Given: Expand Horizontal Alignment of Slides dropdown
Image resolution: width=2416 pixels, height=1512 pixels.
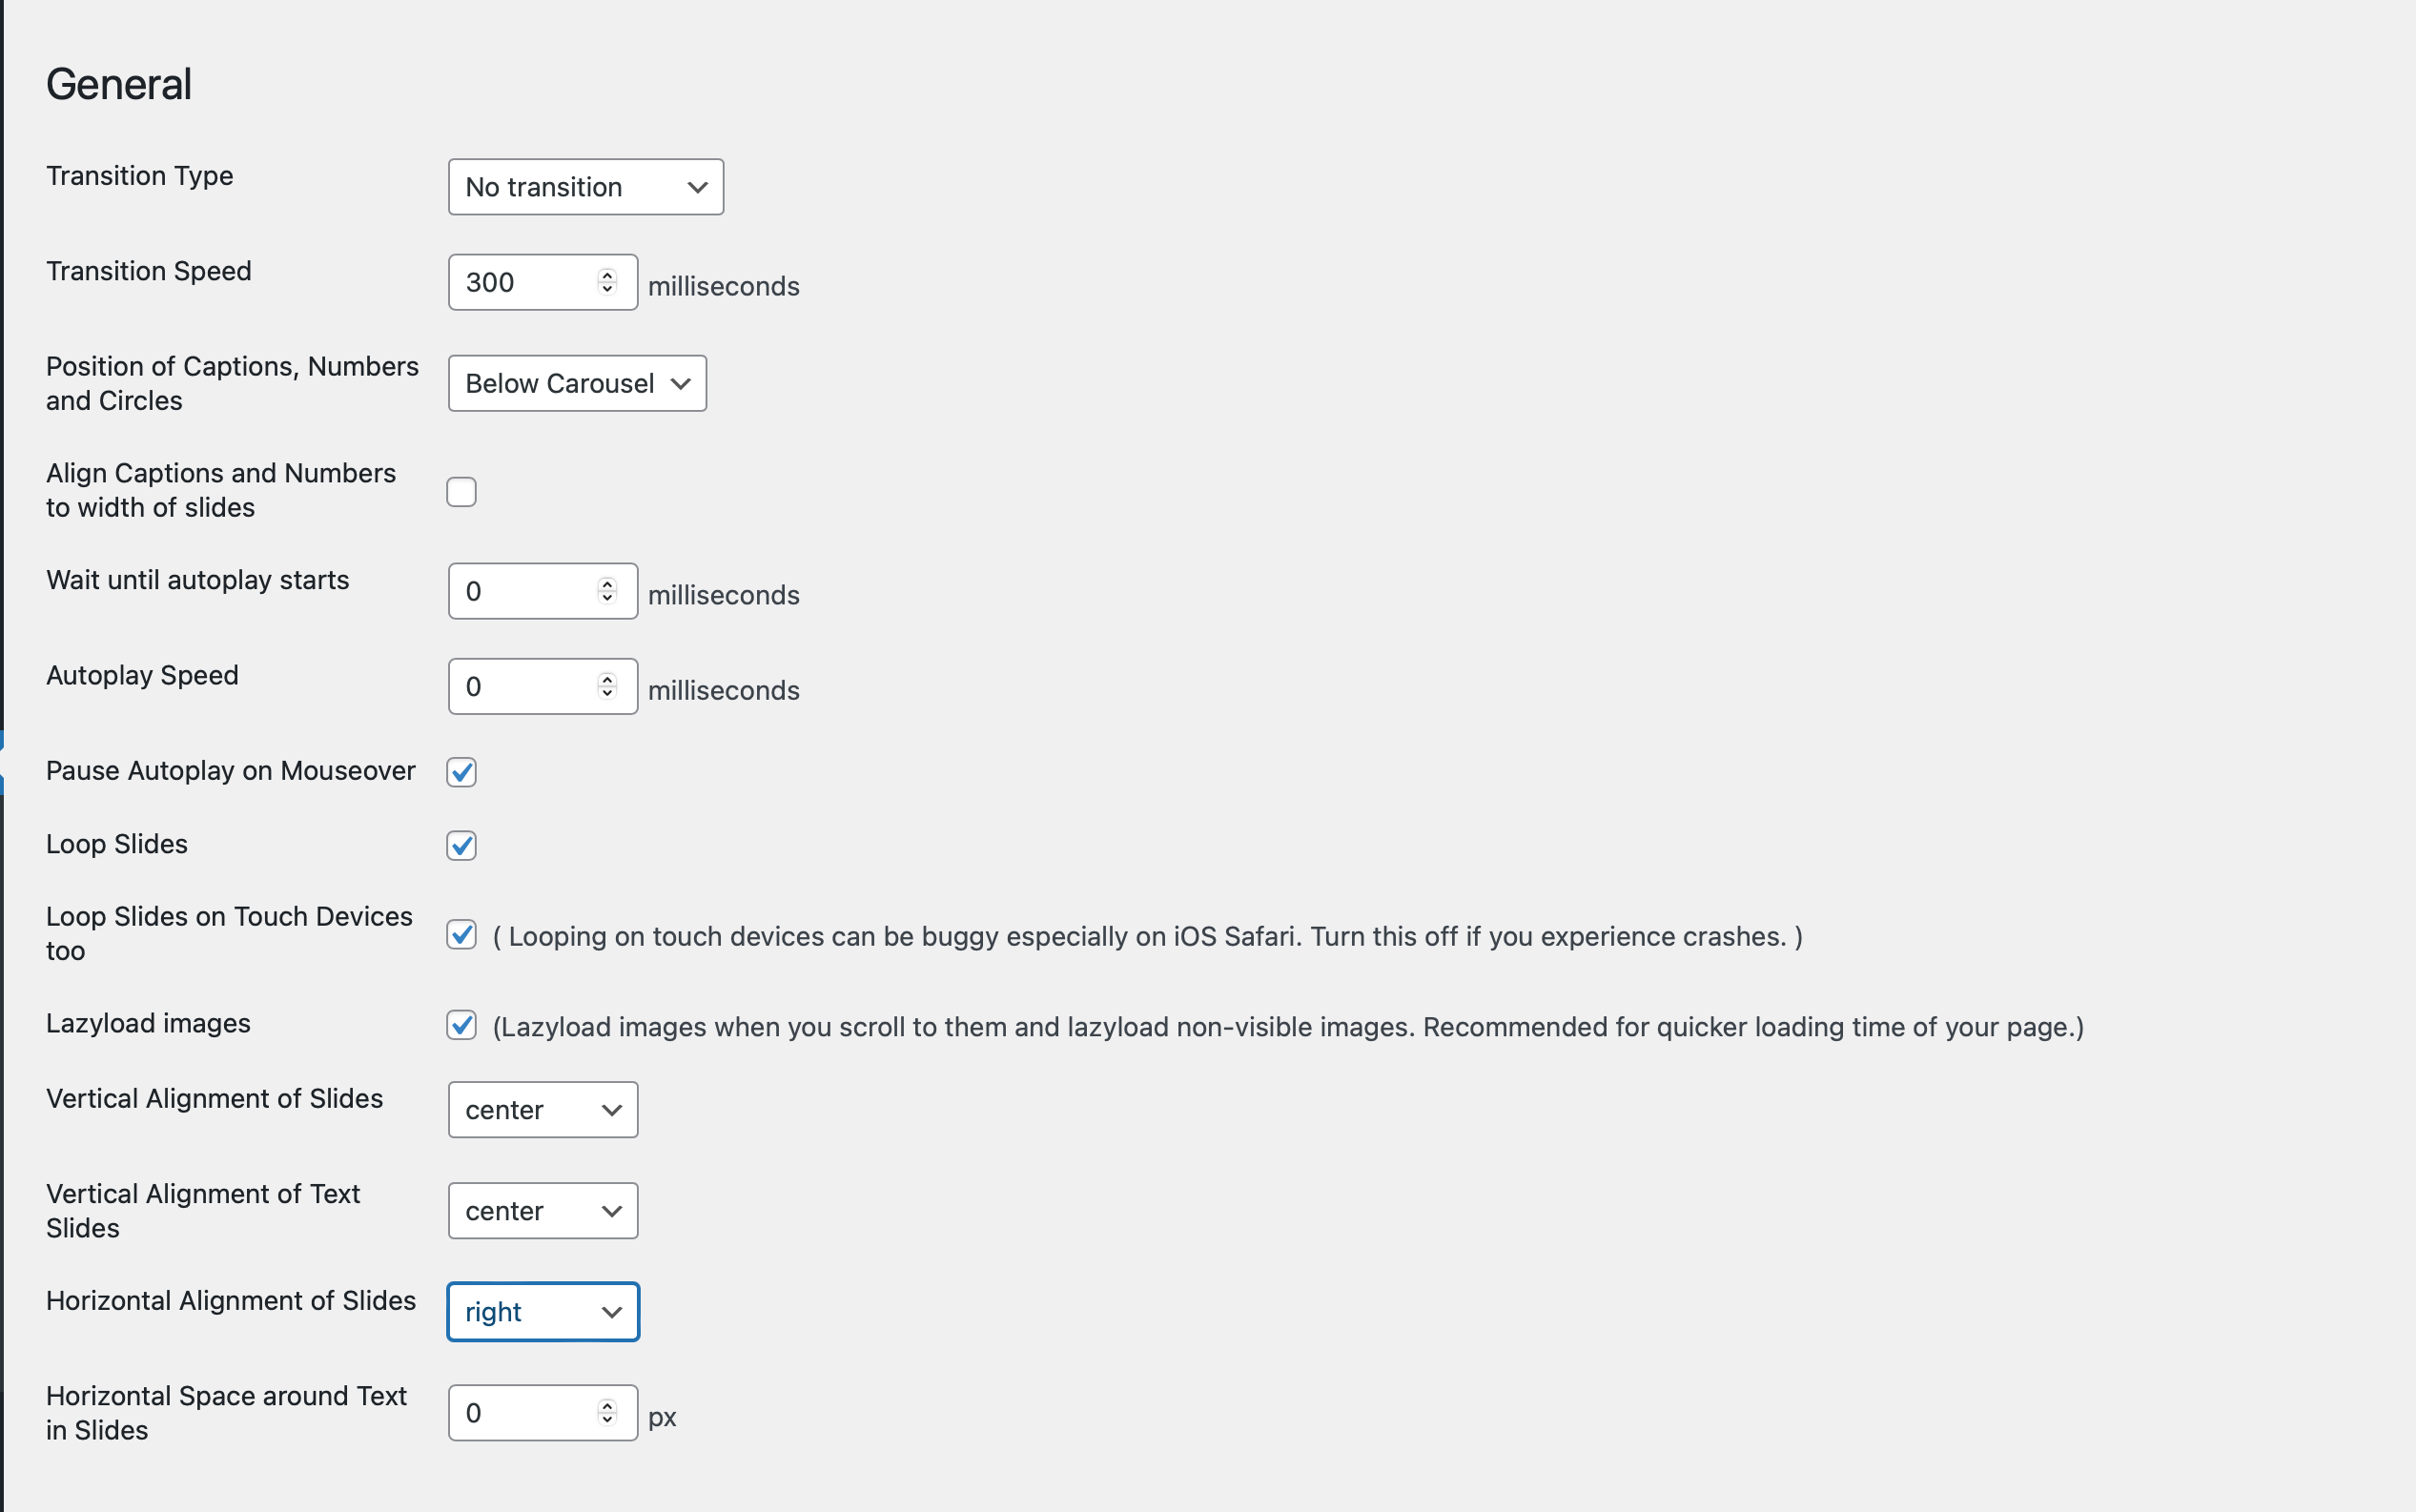Looking at the screenshot, I should [543, 1312].
